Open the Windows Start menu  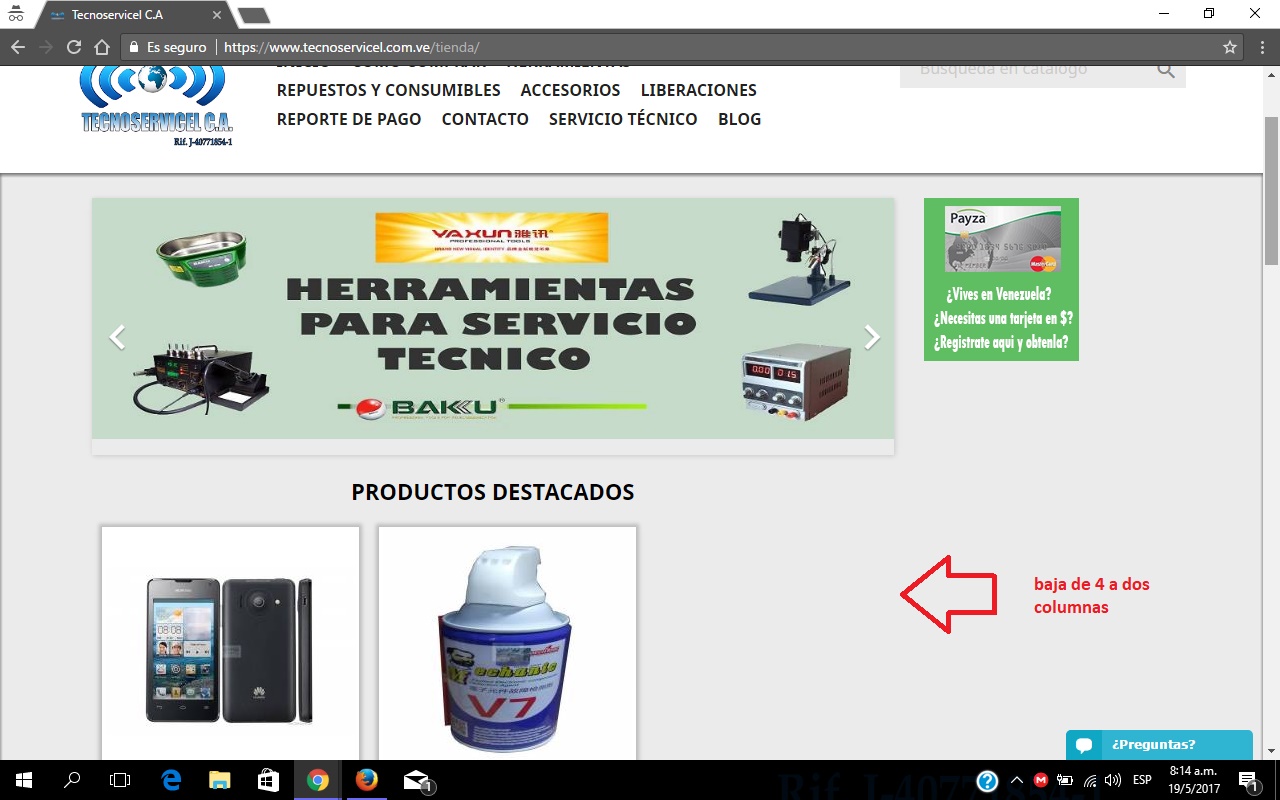click(22, 781)
